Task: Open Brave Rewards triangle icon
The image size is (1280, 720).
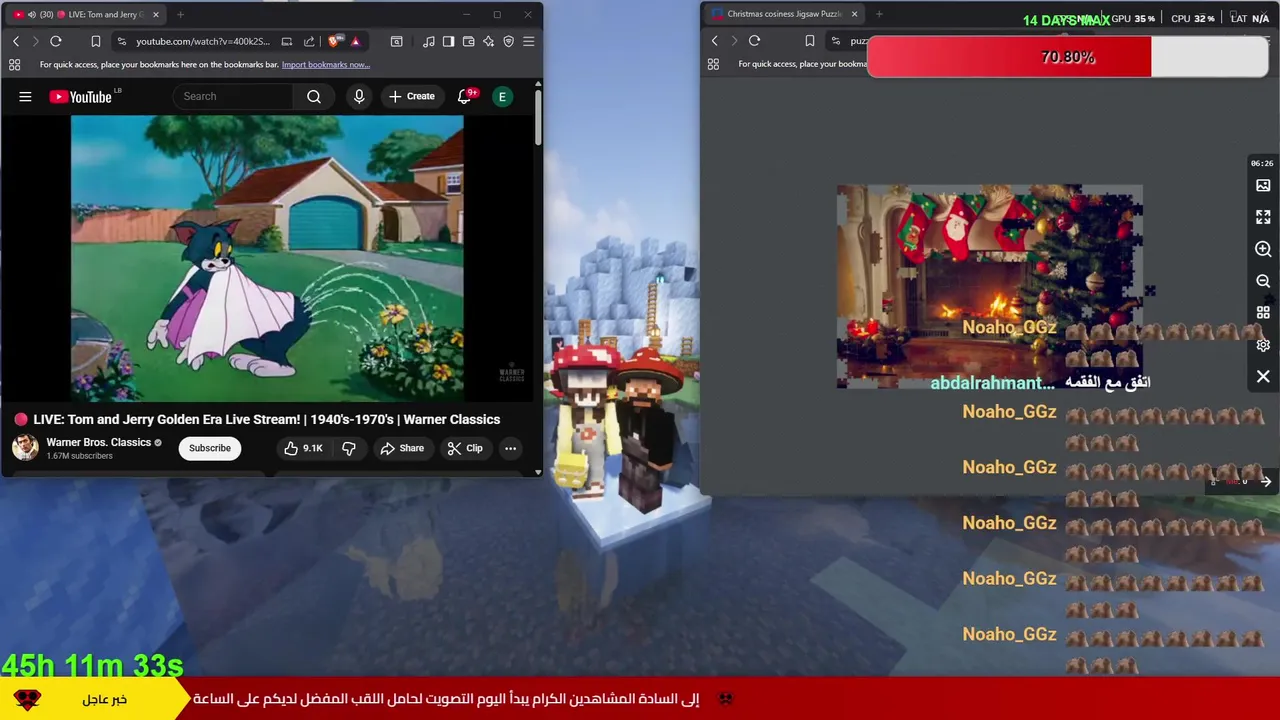Action: point(355,41)
